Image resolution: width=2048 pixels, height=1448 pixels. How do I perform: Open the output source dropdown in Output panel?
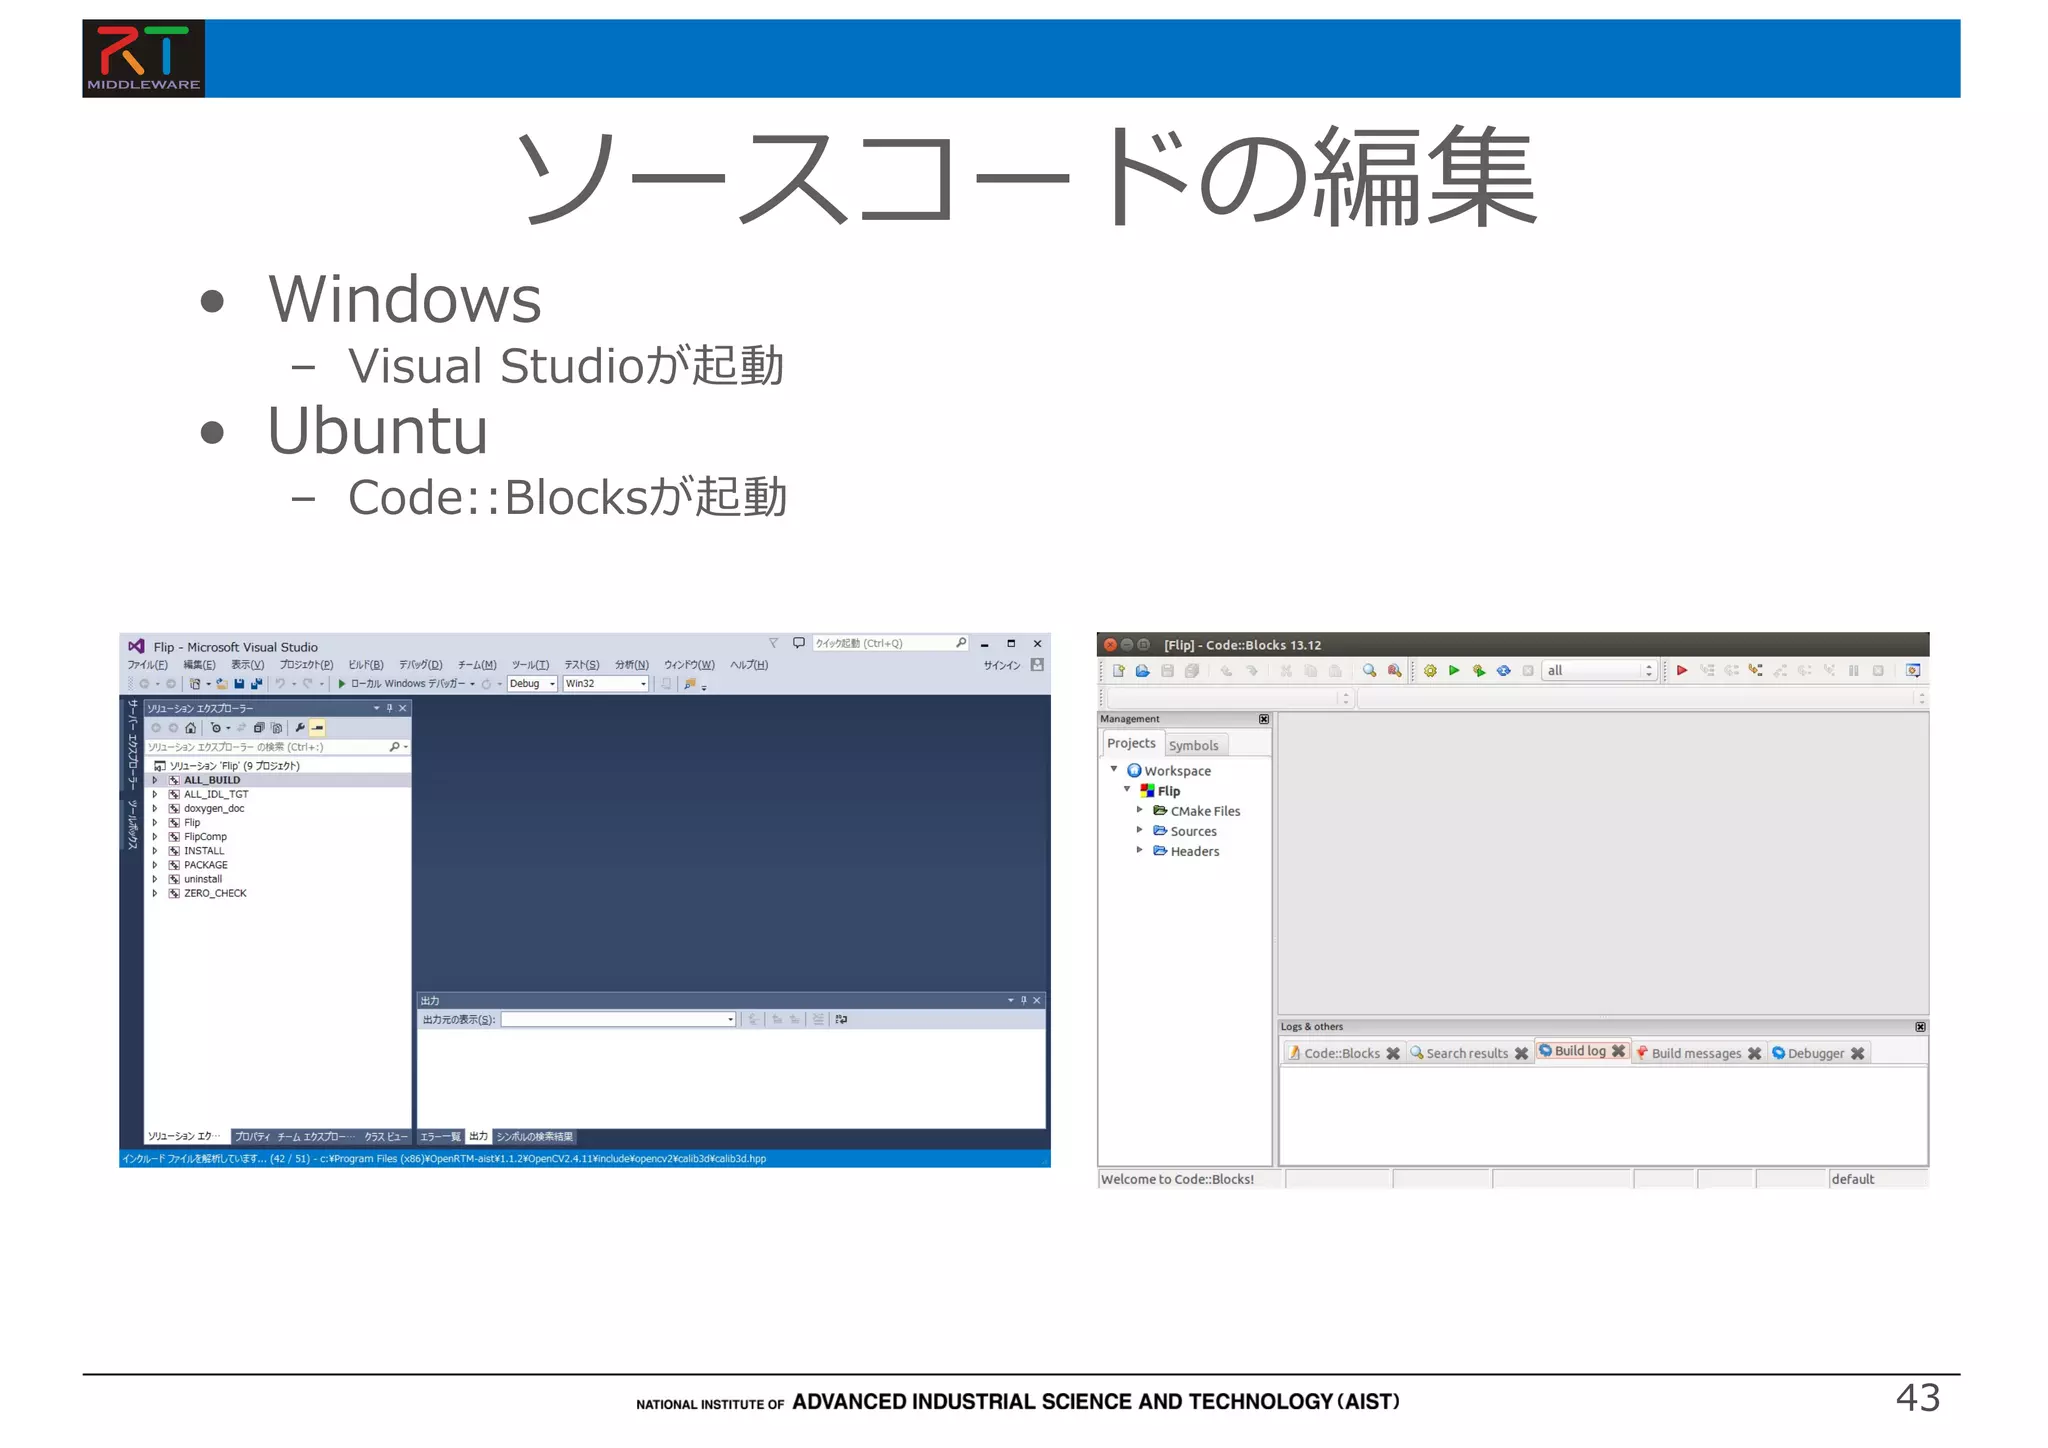coord(618,1019)
